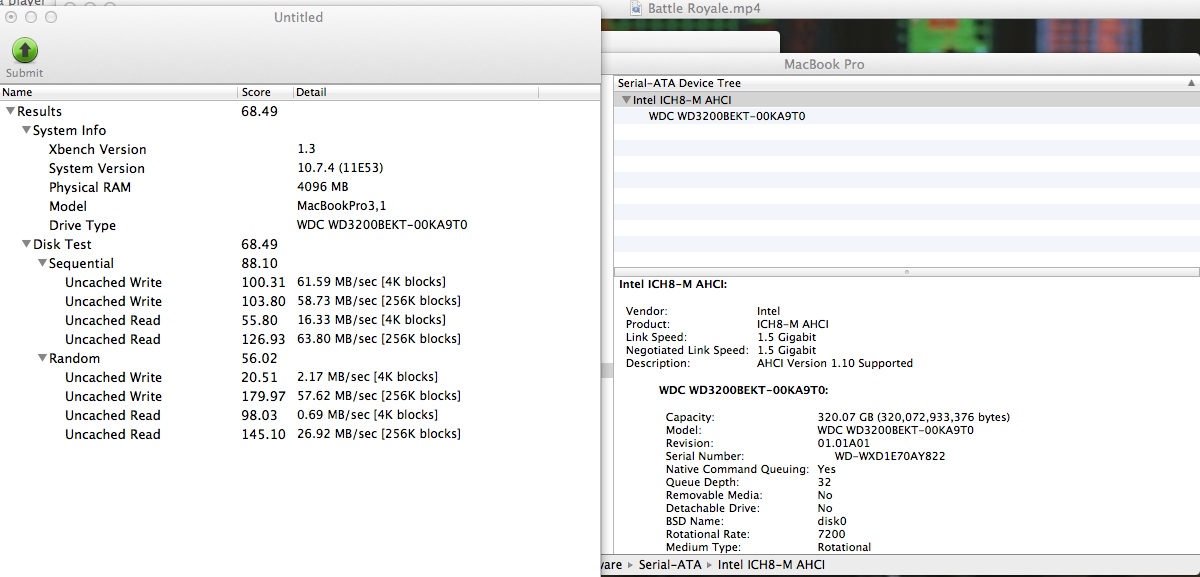Select the Drive Type row
This screenshot has width=1200, height=577.
point(300,225)
